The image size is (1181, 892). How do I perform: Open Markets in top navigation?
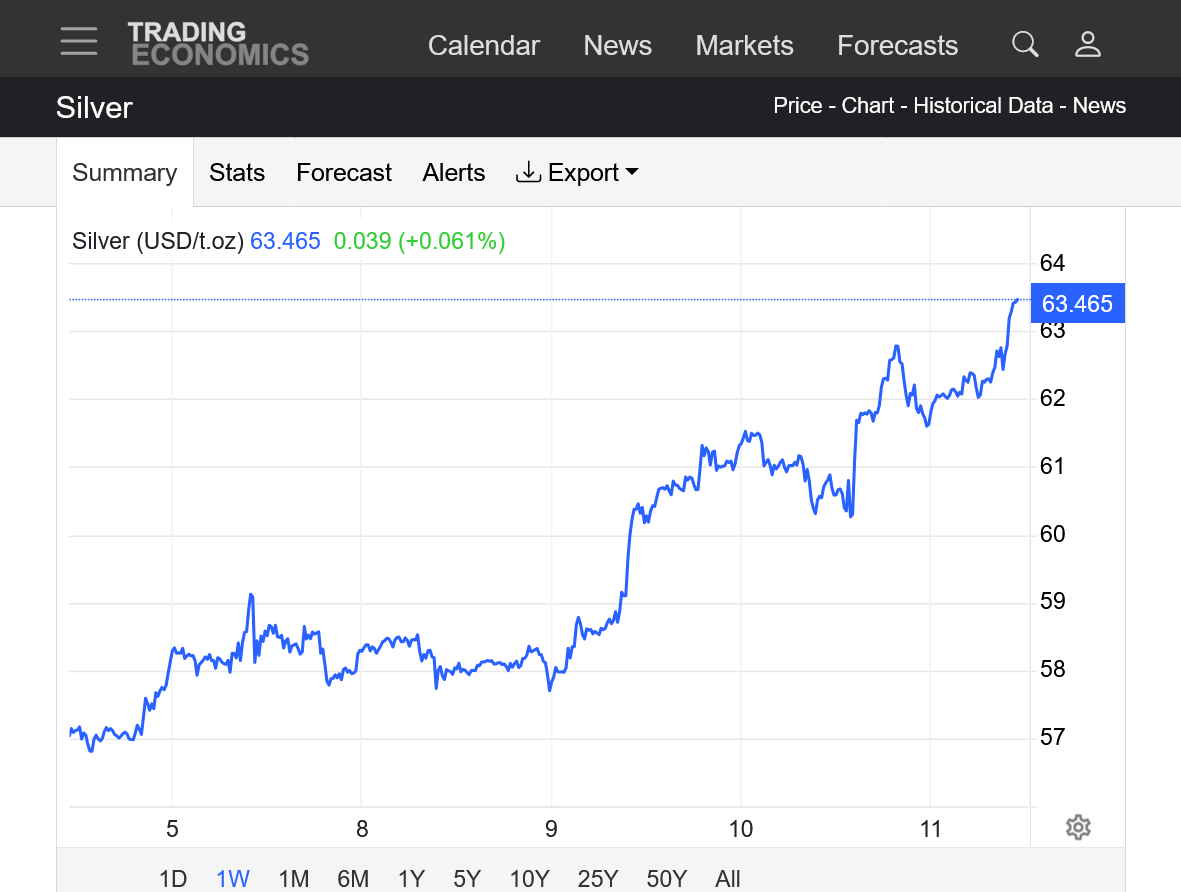click(744, 46)
